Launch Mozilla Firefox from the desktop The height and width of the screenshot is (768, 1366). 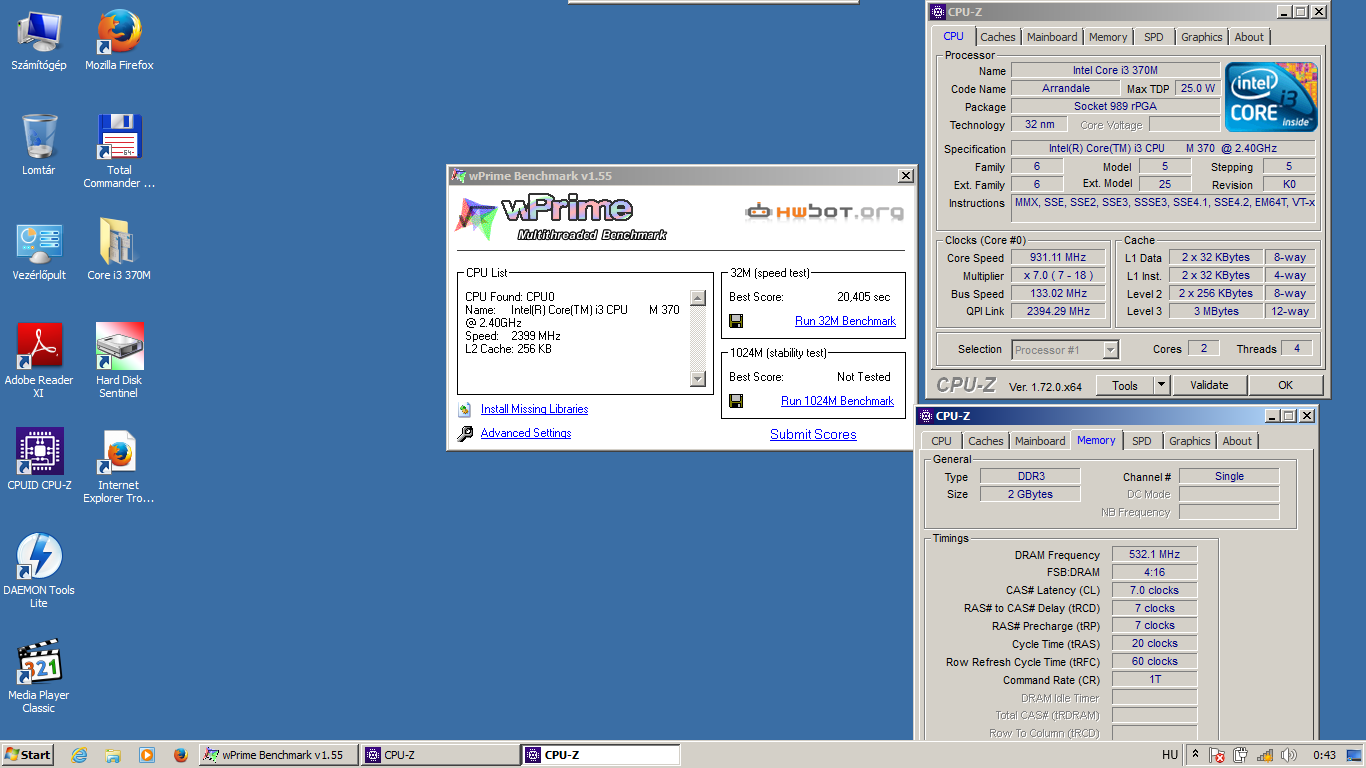tap(119, 41)
